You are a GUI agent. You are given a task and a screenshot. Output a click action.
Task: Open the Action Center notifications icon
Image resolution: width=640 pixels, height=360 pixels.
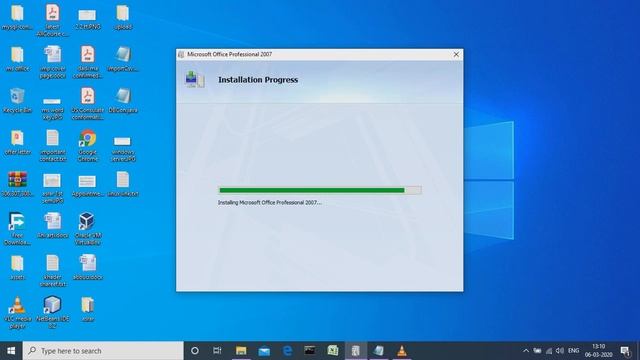pos(625,351)
